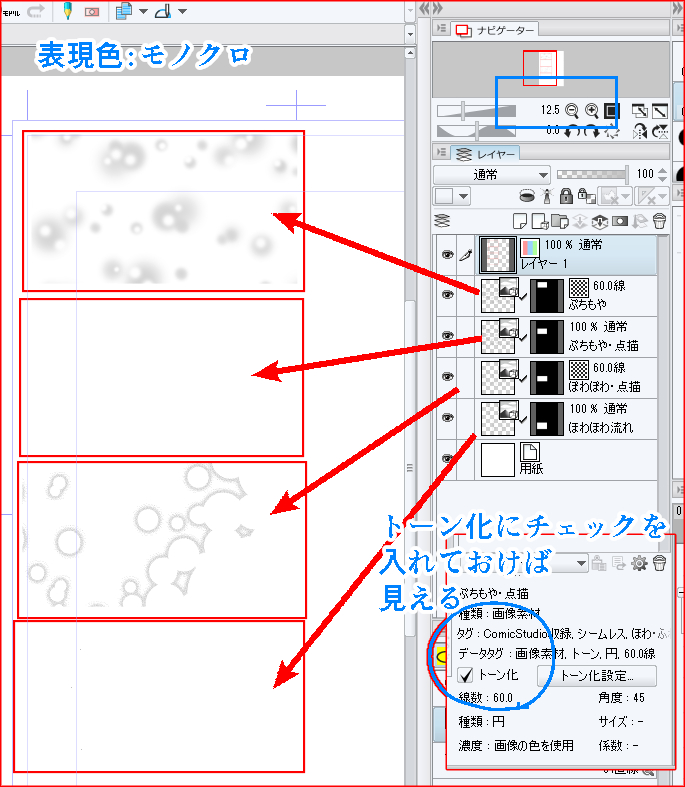Flip the canvas horizontally in Navigator

tap(640, 132)
